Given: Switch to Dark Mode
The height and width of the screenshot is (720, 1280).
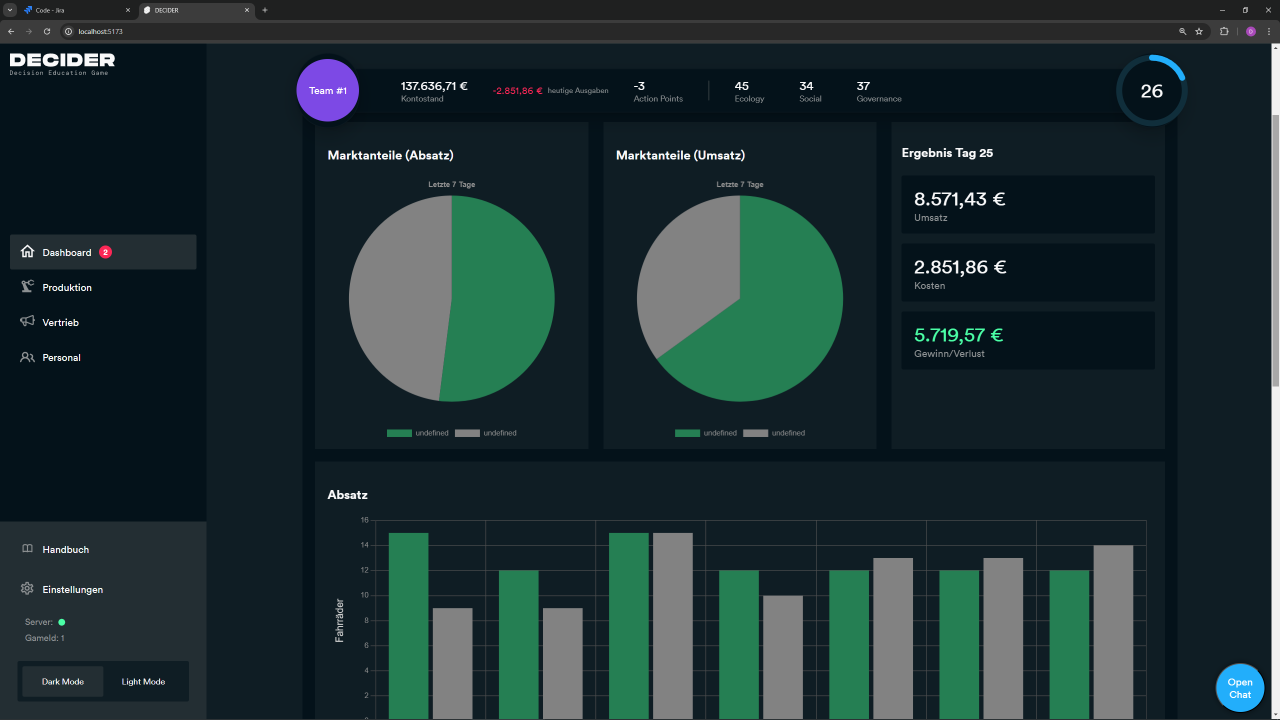Looking at the screenshot, I should (x=63, y=681).
